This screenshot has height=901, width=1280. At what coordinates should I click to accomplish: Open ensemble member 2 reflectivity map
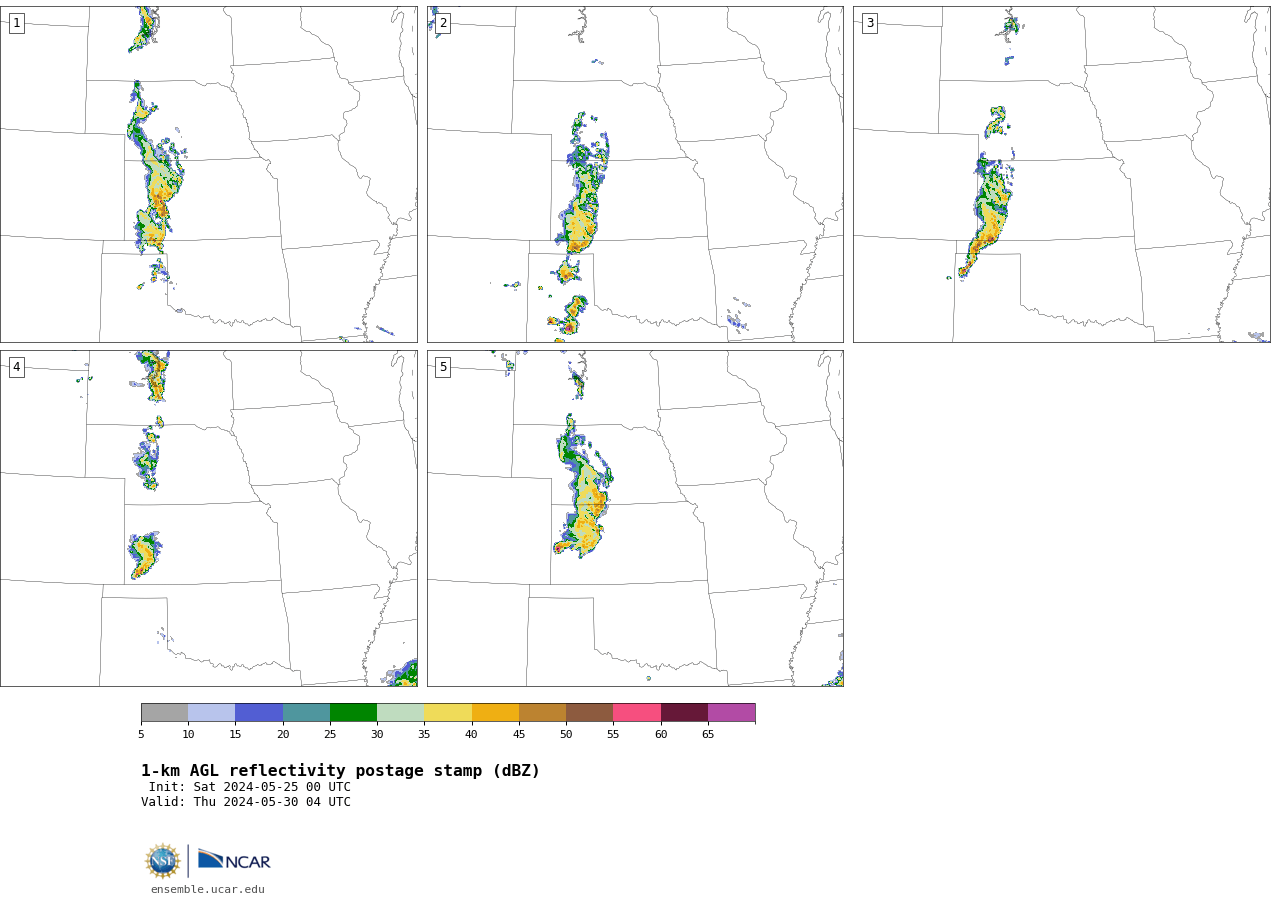tap(635, 175)
